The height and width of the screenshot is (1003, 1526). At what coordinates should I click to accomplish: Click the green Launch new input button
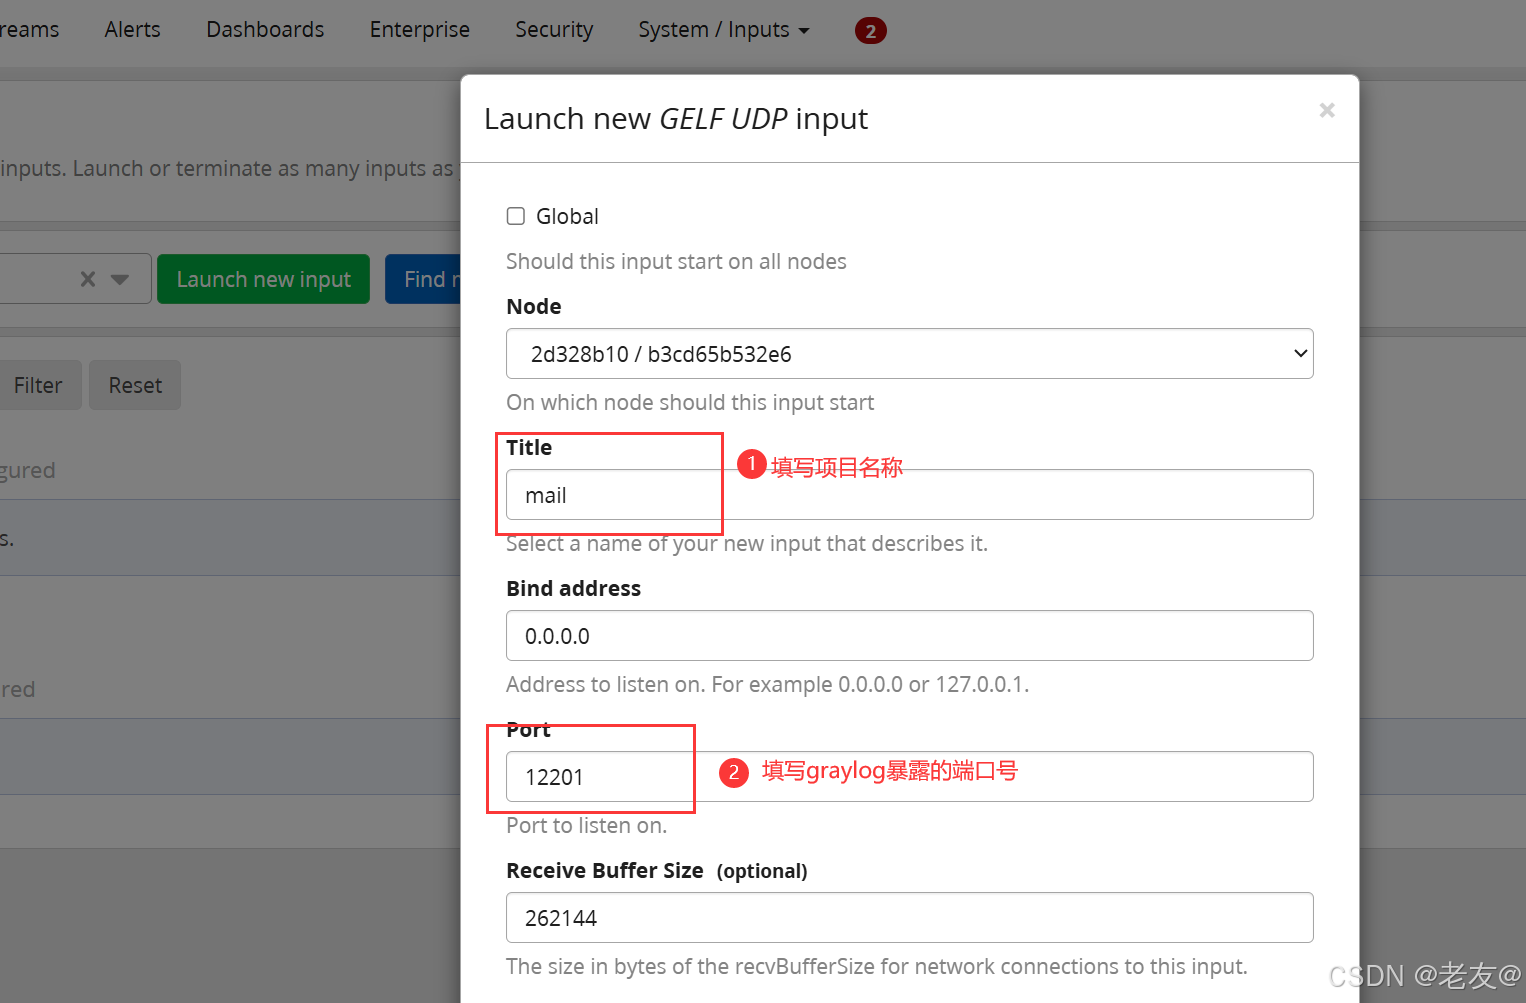pyautogui.click(x=263, y=279)
